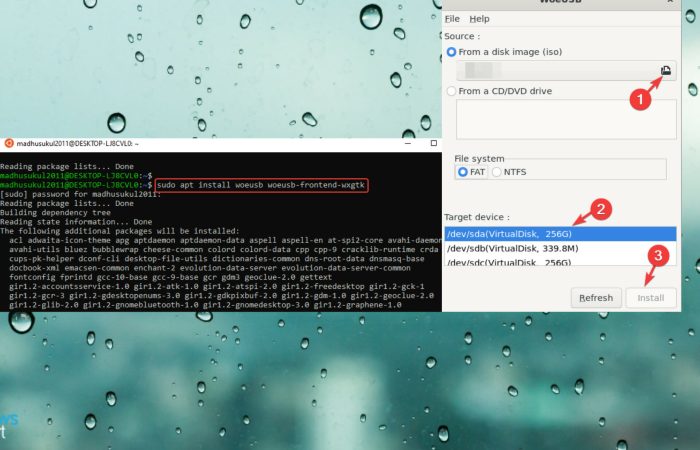Viewport: 700px width, 450px height.
Task: Click the 'Target device :' label
Action: 477,217
